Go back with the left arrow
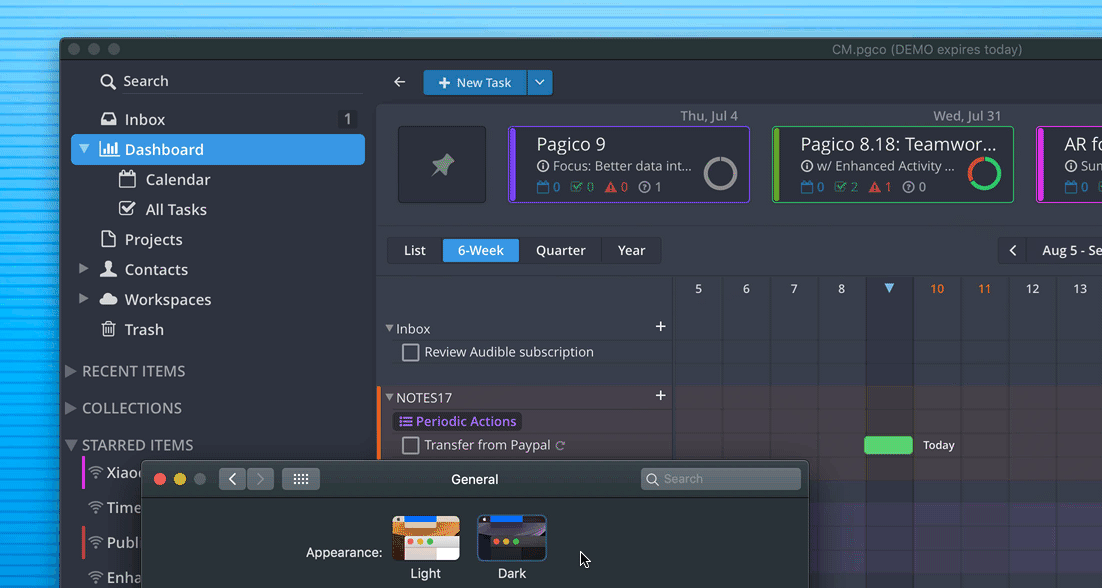 pyautogui.click(x=400, y=82)
